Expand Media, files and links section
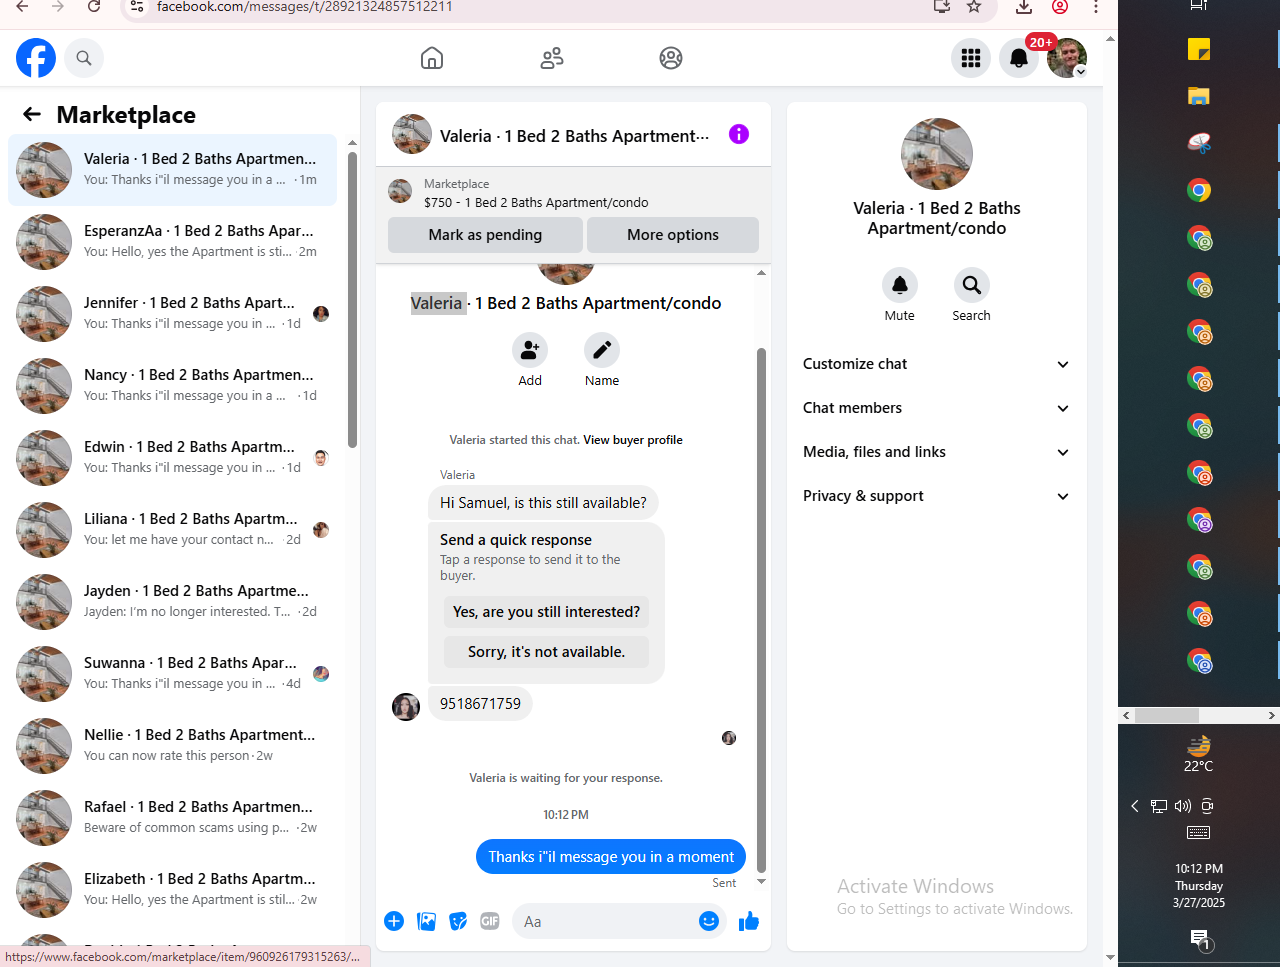Image resolution: width=1280 pixels, height=967 pixels. tap(937, 452)
